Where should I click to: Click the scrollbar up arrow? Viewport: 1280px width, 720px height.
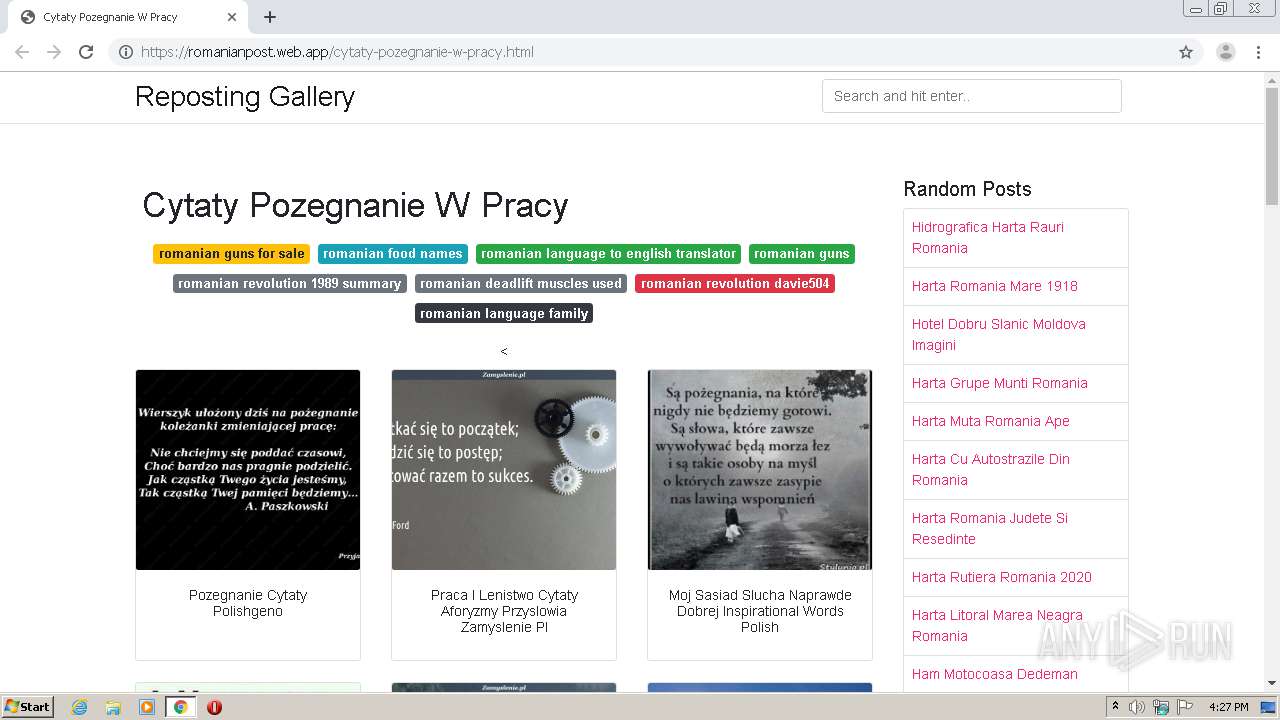pos(1272,79)
